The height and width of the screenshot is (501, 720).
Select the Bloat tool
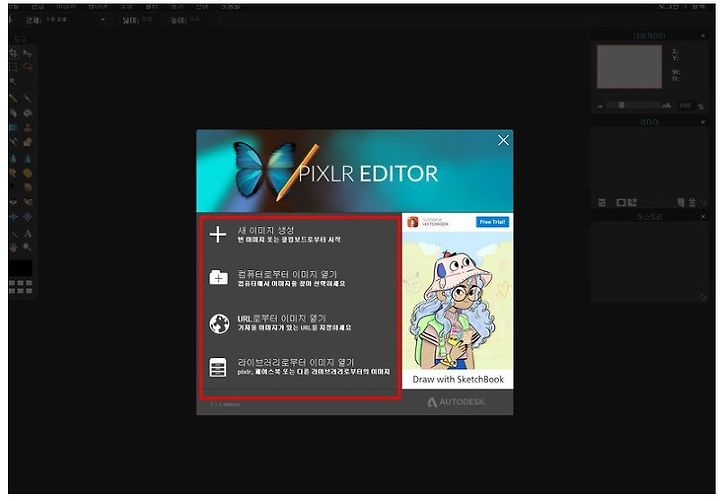click(14, 216)
